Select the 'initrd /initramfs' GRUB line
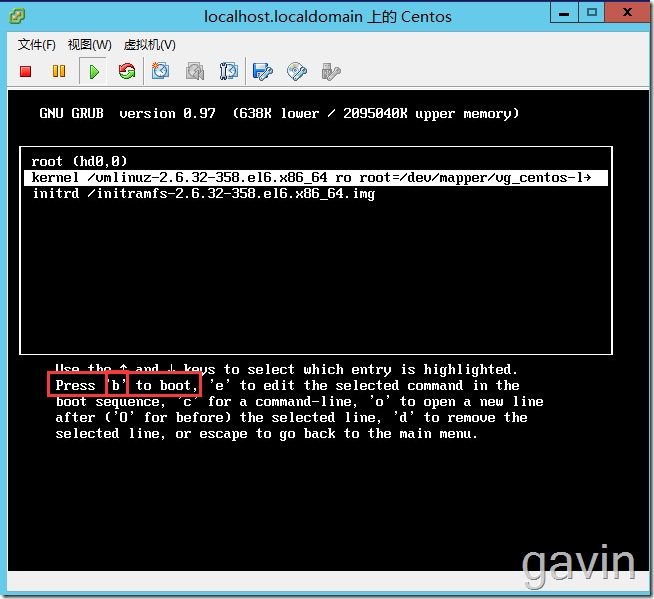654x599 pixels. tap(204, 194)
